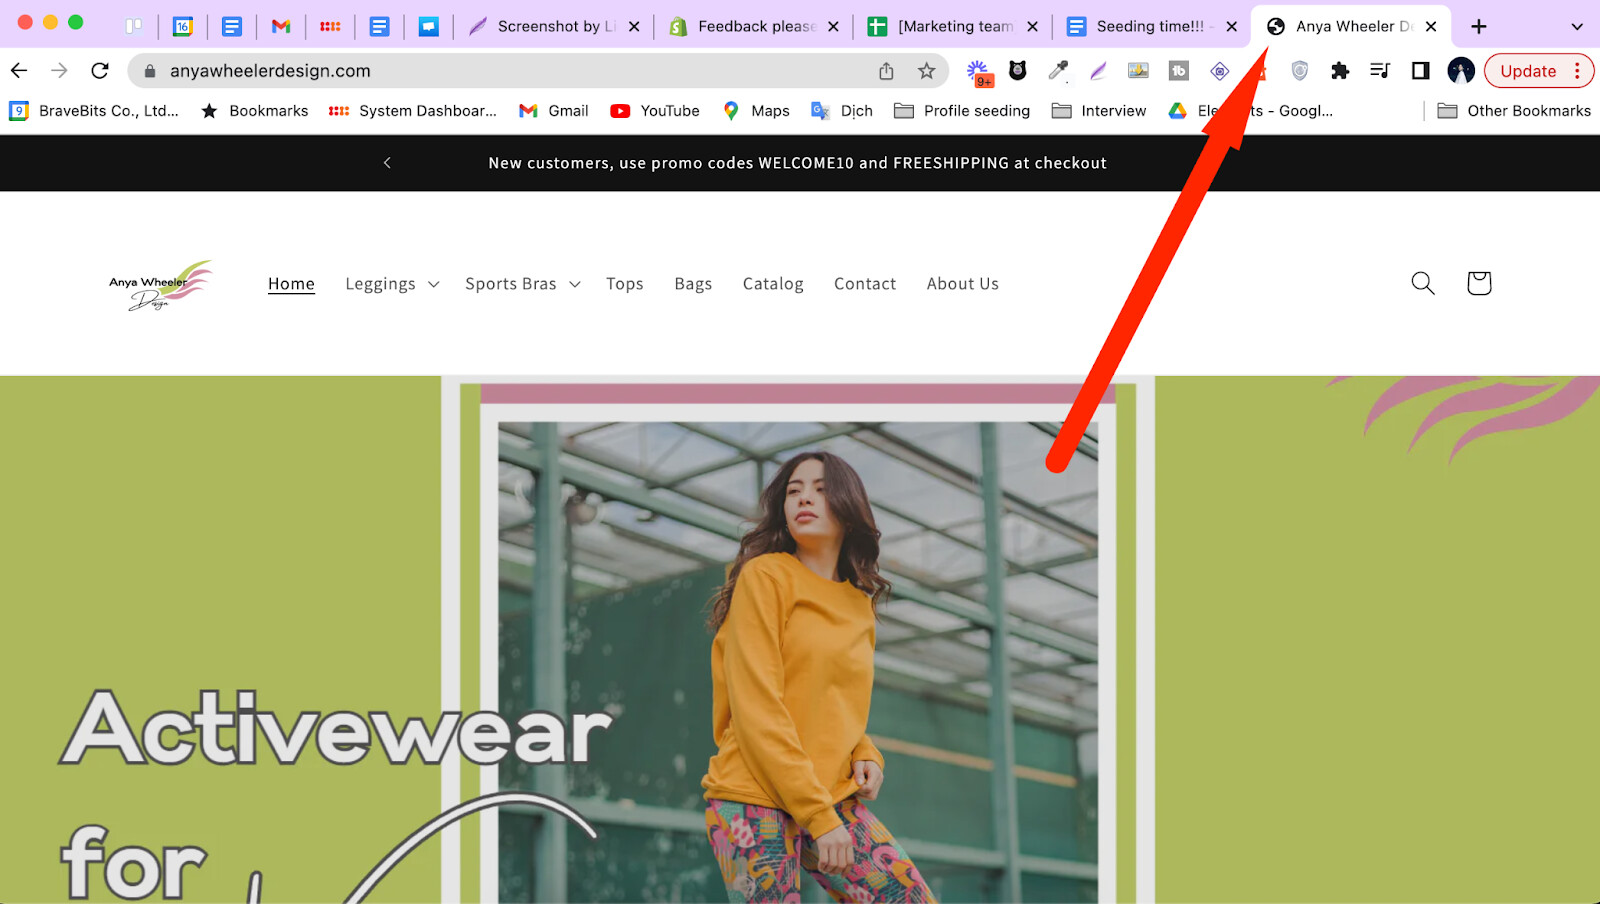Go to the Home menu item
Image resolution: width=1600 pixels, height=904 pixels.
(x=291, y=284)
